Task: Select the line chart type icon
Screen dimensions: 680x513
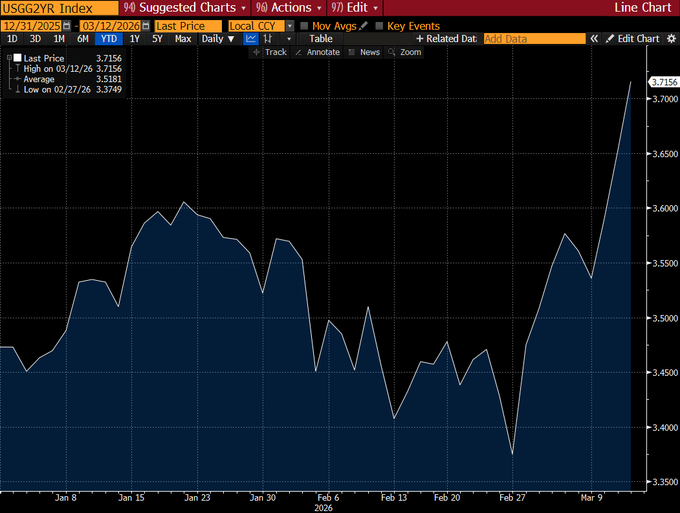Action: (251, 39)
